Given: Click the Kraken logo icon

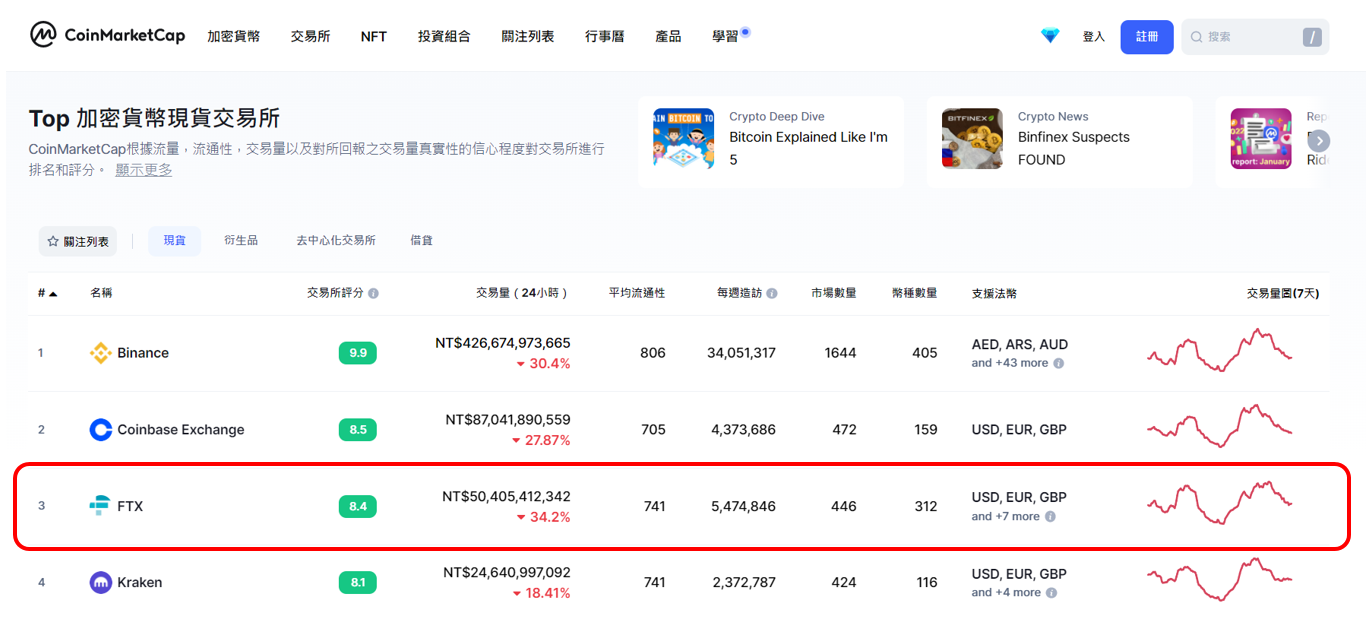Looking at the screenshot, I should tap(100, 583).
